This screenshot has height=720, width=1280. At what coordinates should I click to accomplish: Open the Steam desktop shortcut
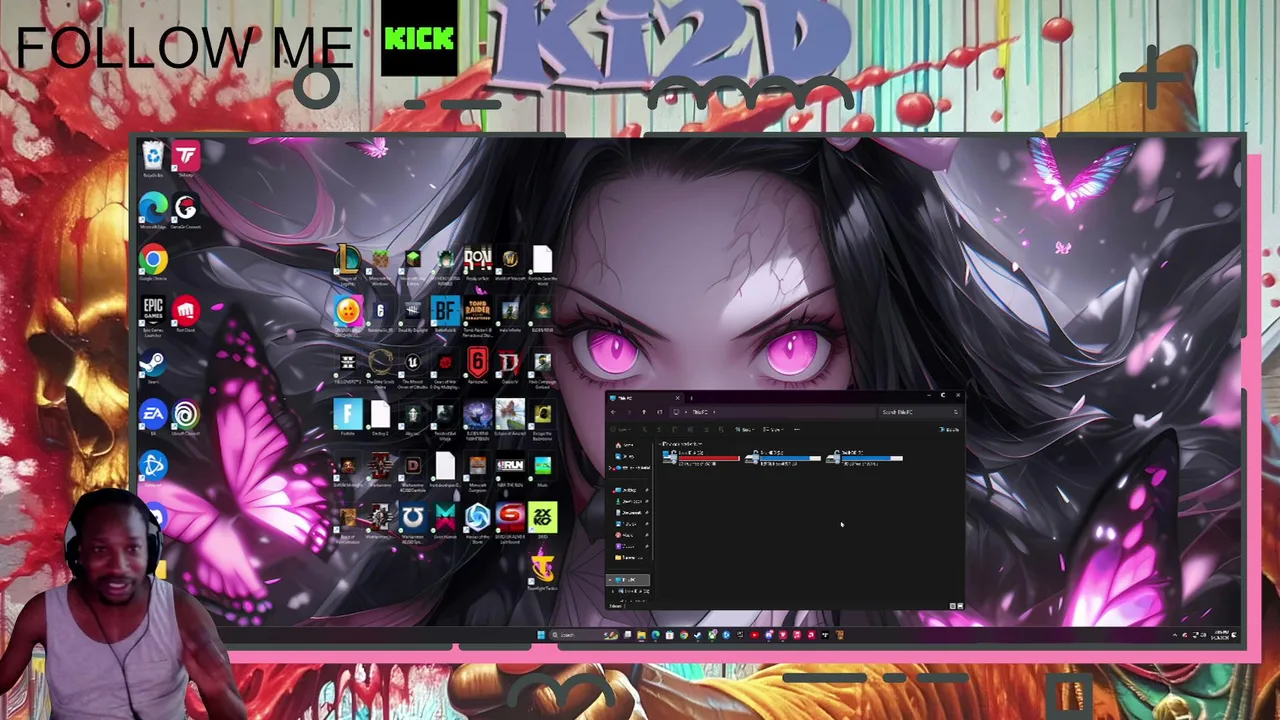[153, 367]
